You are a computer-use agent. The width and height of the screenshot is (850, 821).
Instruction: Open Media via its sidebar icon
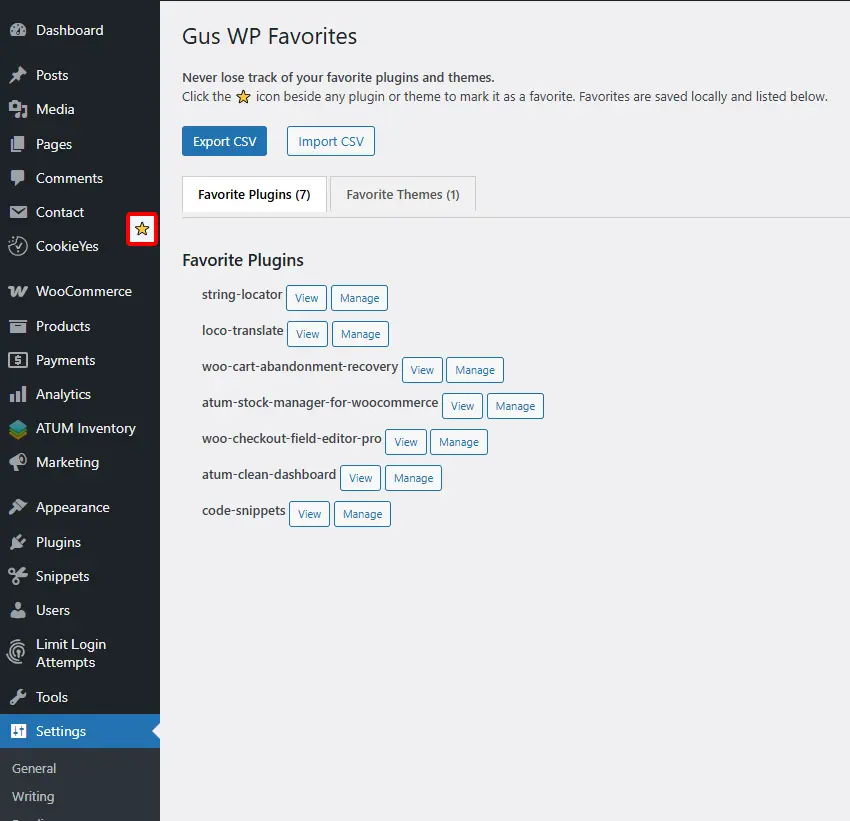[17, 110]
